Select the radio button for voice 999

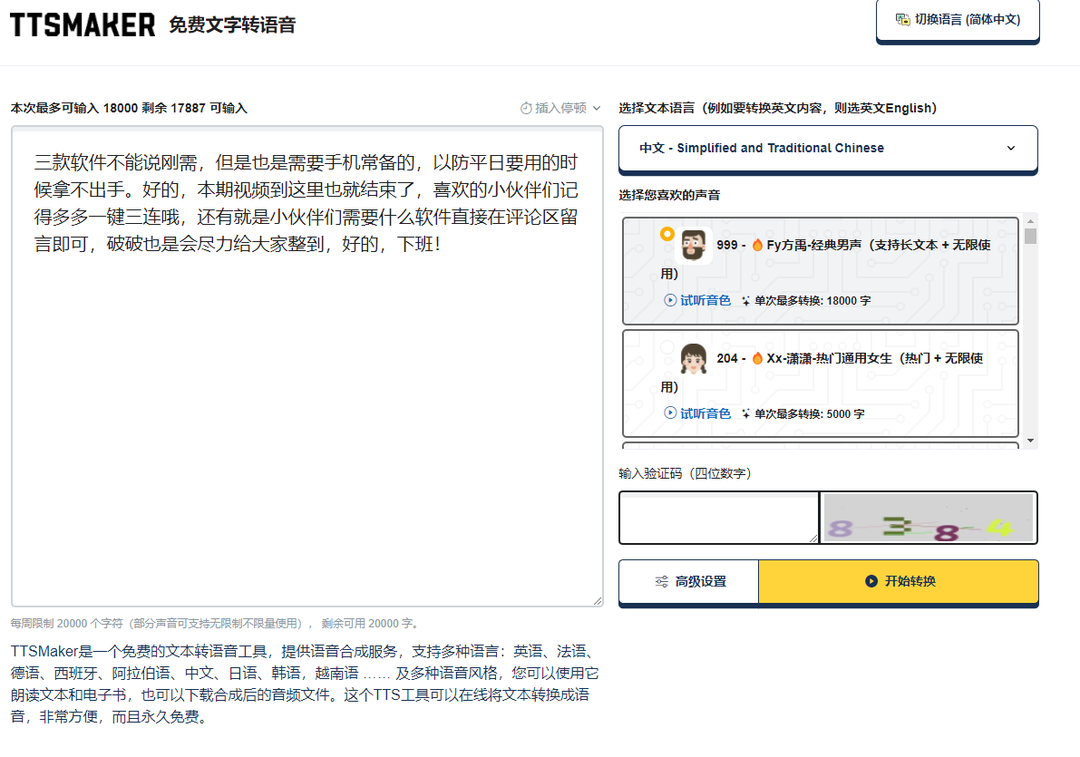(x=667, y=234)
